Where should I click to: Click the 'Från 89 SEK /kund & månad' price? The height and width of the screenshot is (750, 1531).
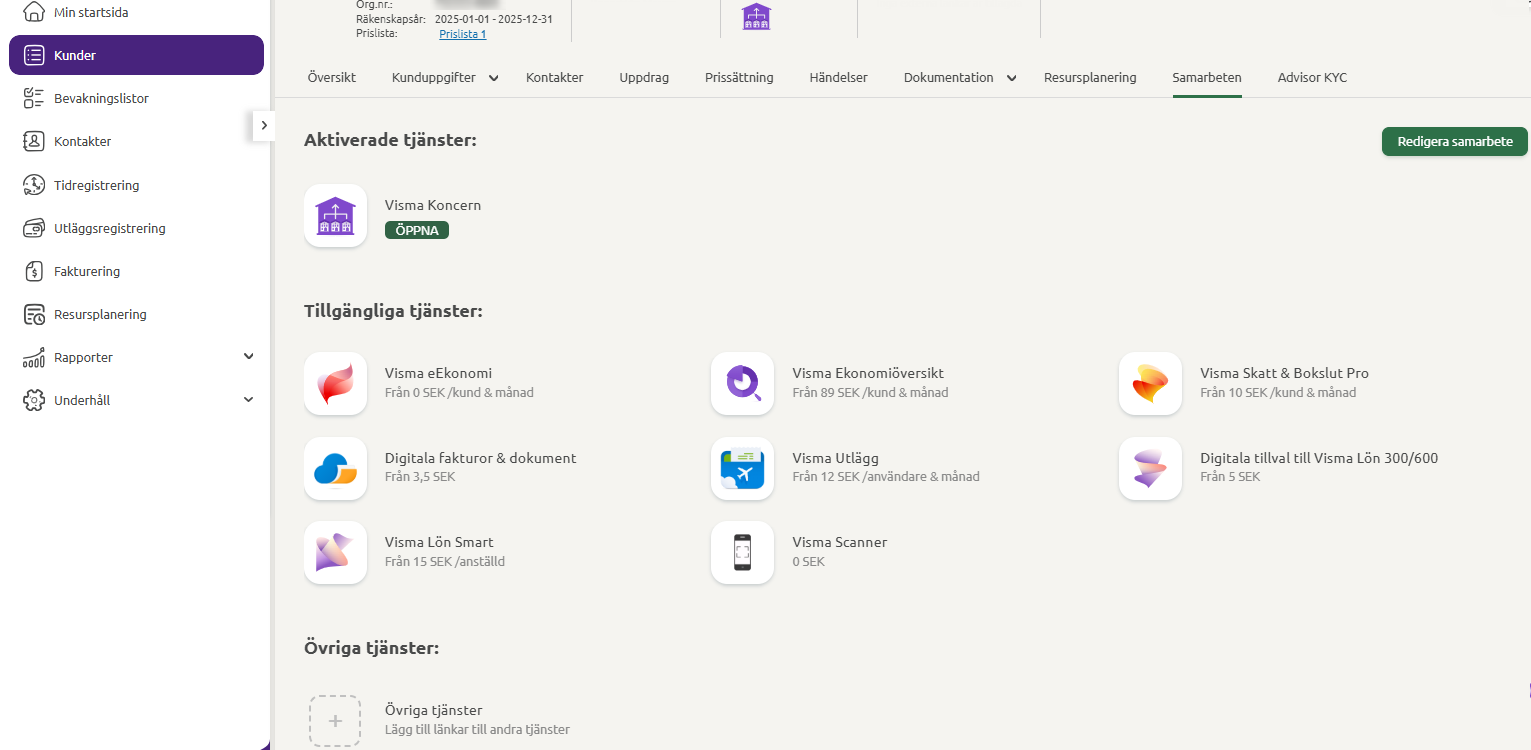coord(870,392)
